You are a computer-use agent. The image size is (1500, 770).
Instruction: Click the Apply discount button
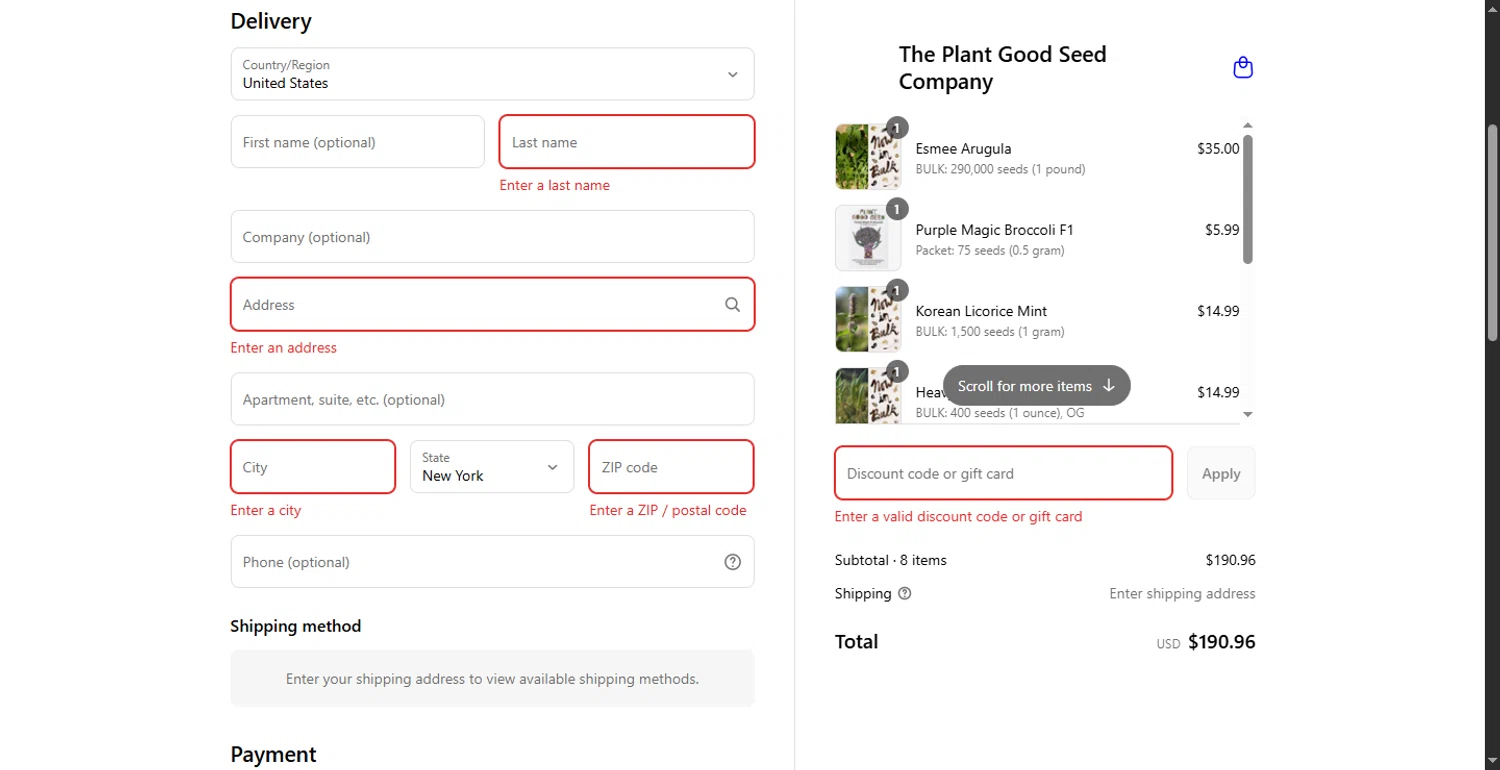[1221, 473]
